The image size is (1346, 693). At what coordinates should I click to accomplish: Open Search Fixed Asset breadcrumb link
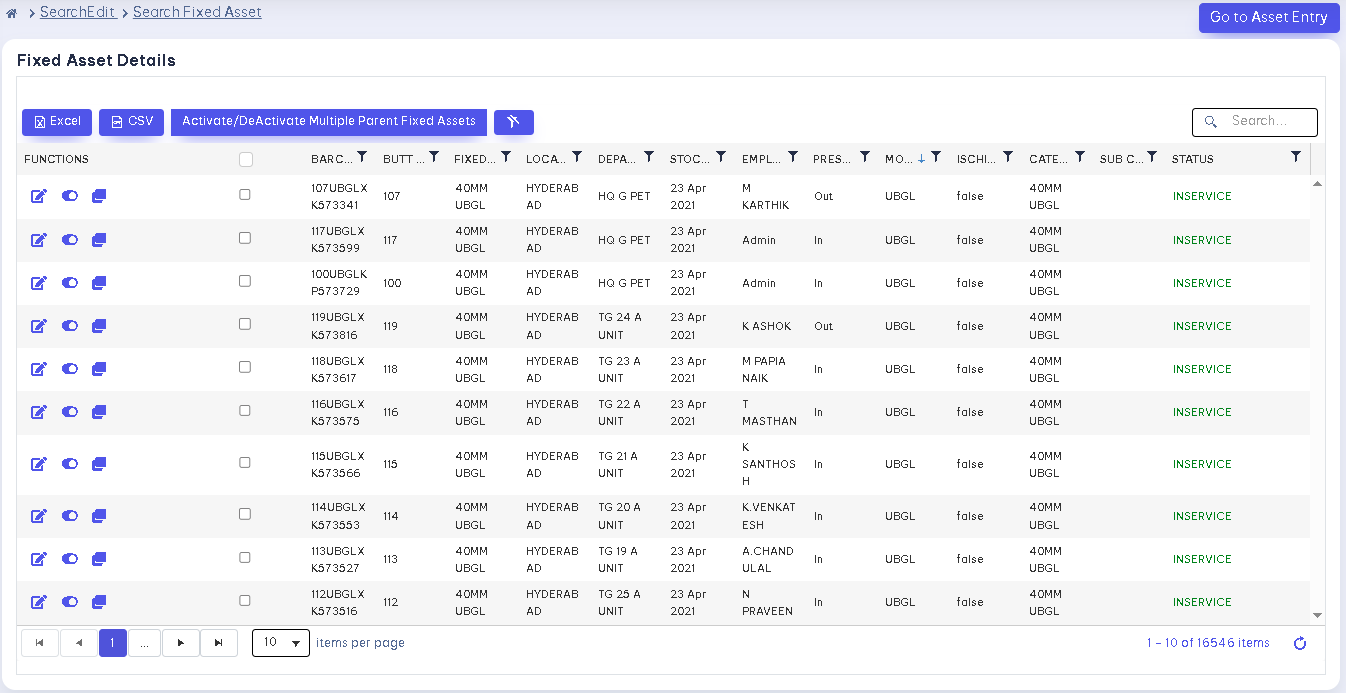pyautogui.click(x=197, y=13)
